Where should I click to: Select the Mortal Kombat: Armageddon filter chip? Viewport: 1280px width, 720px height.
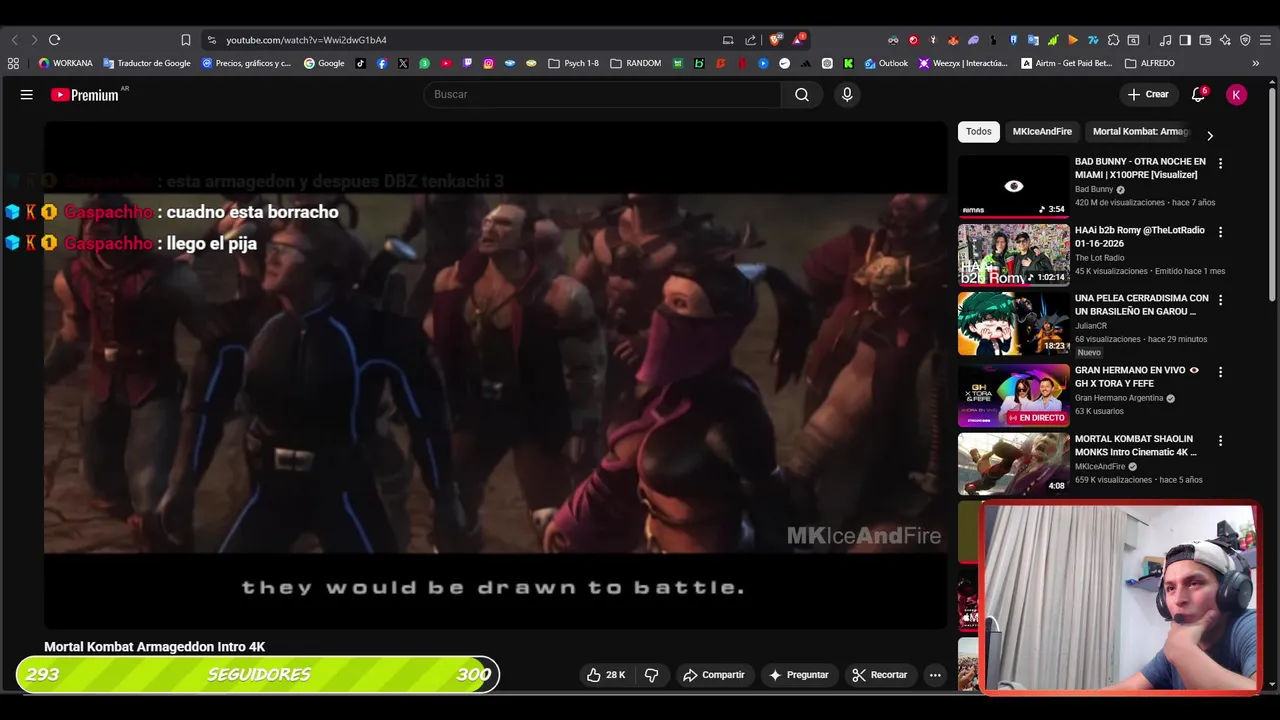1141,132
